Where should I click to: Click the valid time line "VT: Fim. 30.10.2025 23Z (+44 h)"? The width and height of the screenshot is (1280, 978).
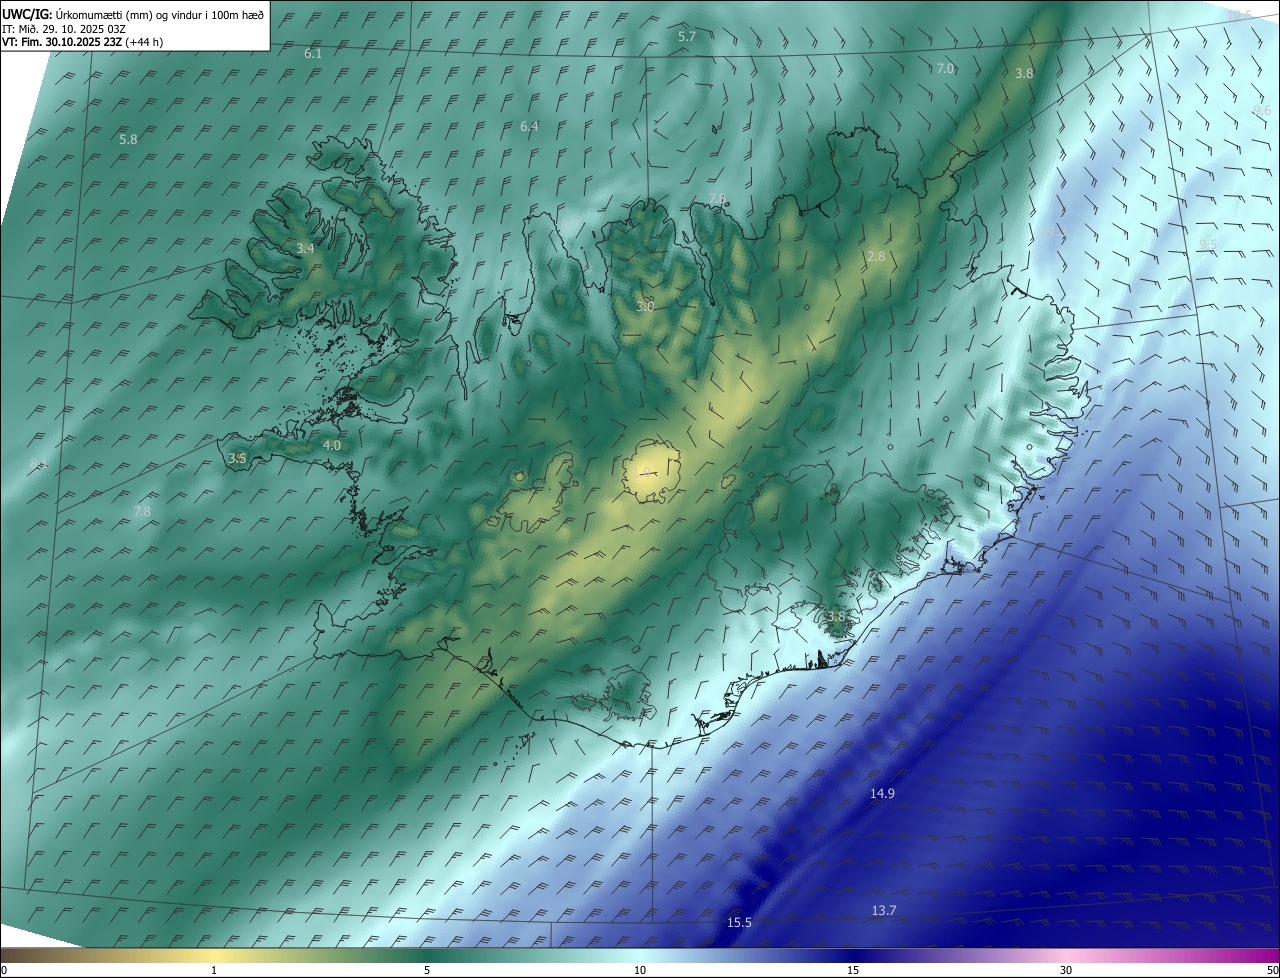click(x=83, y=42)
